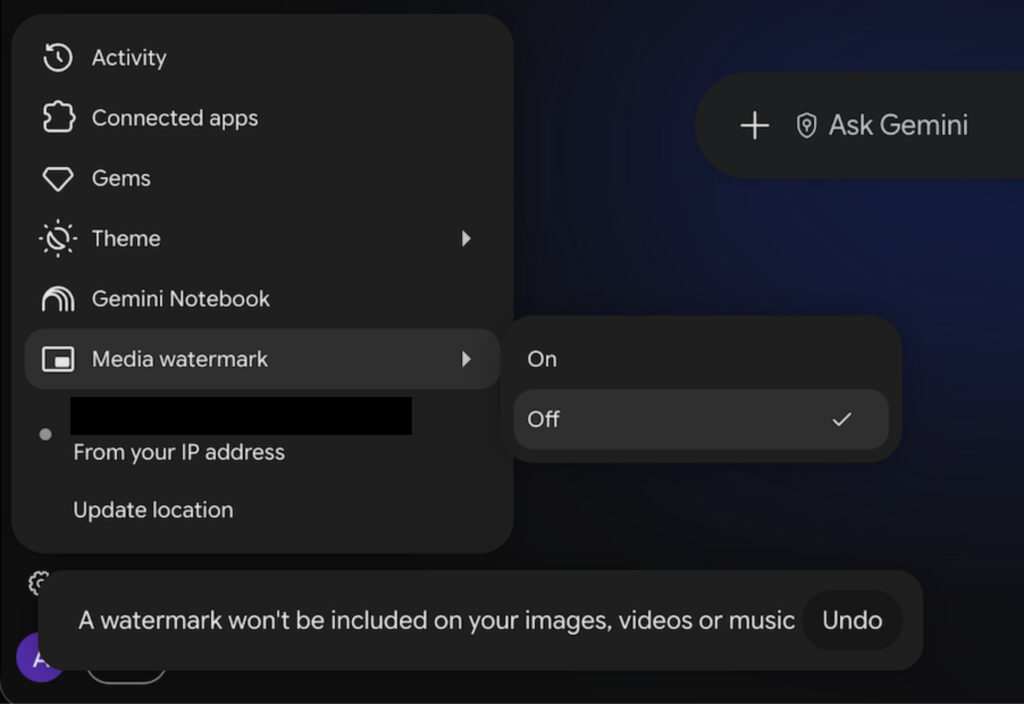The width and height of the screenshot is (1024, 704).
Task: Click the Gemini Notebook arch icon
Action: coord(57,299)
